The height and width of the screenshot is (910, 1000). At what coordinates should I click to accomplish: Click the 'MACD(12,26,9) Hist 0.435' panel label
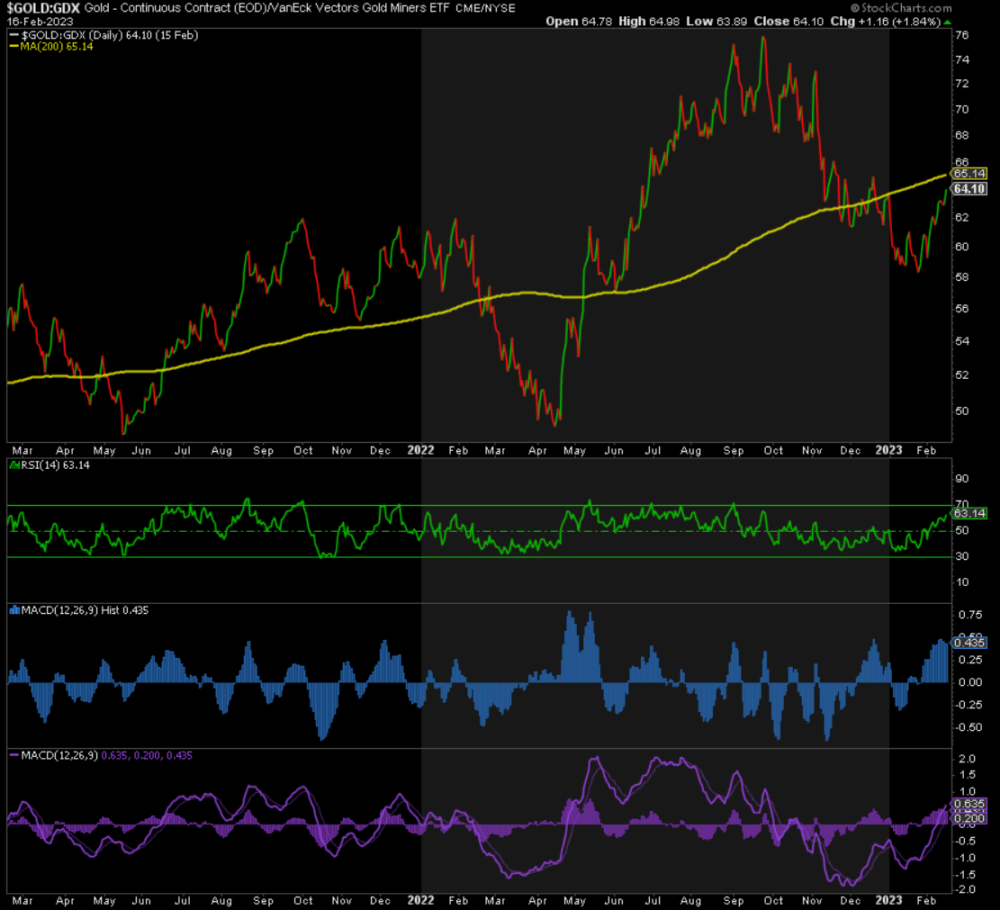point(84,610)
